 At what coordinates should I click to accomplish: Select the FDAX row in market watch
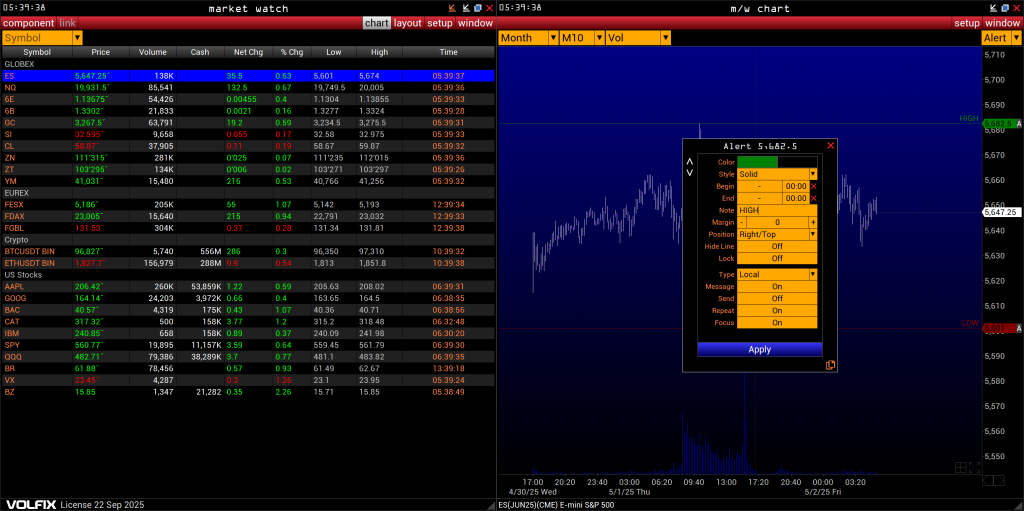coord(248,216)
